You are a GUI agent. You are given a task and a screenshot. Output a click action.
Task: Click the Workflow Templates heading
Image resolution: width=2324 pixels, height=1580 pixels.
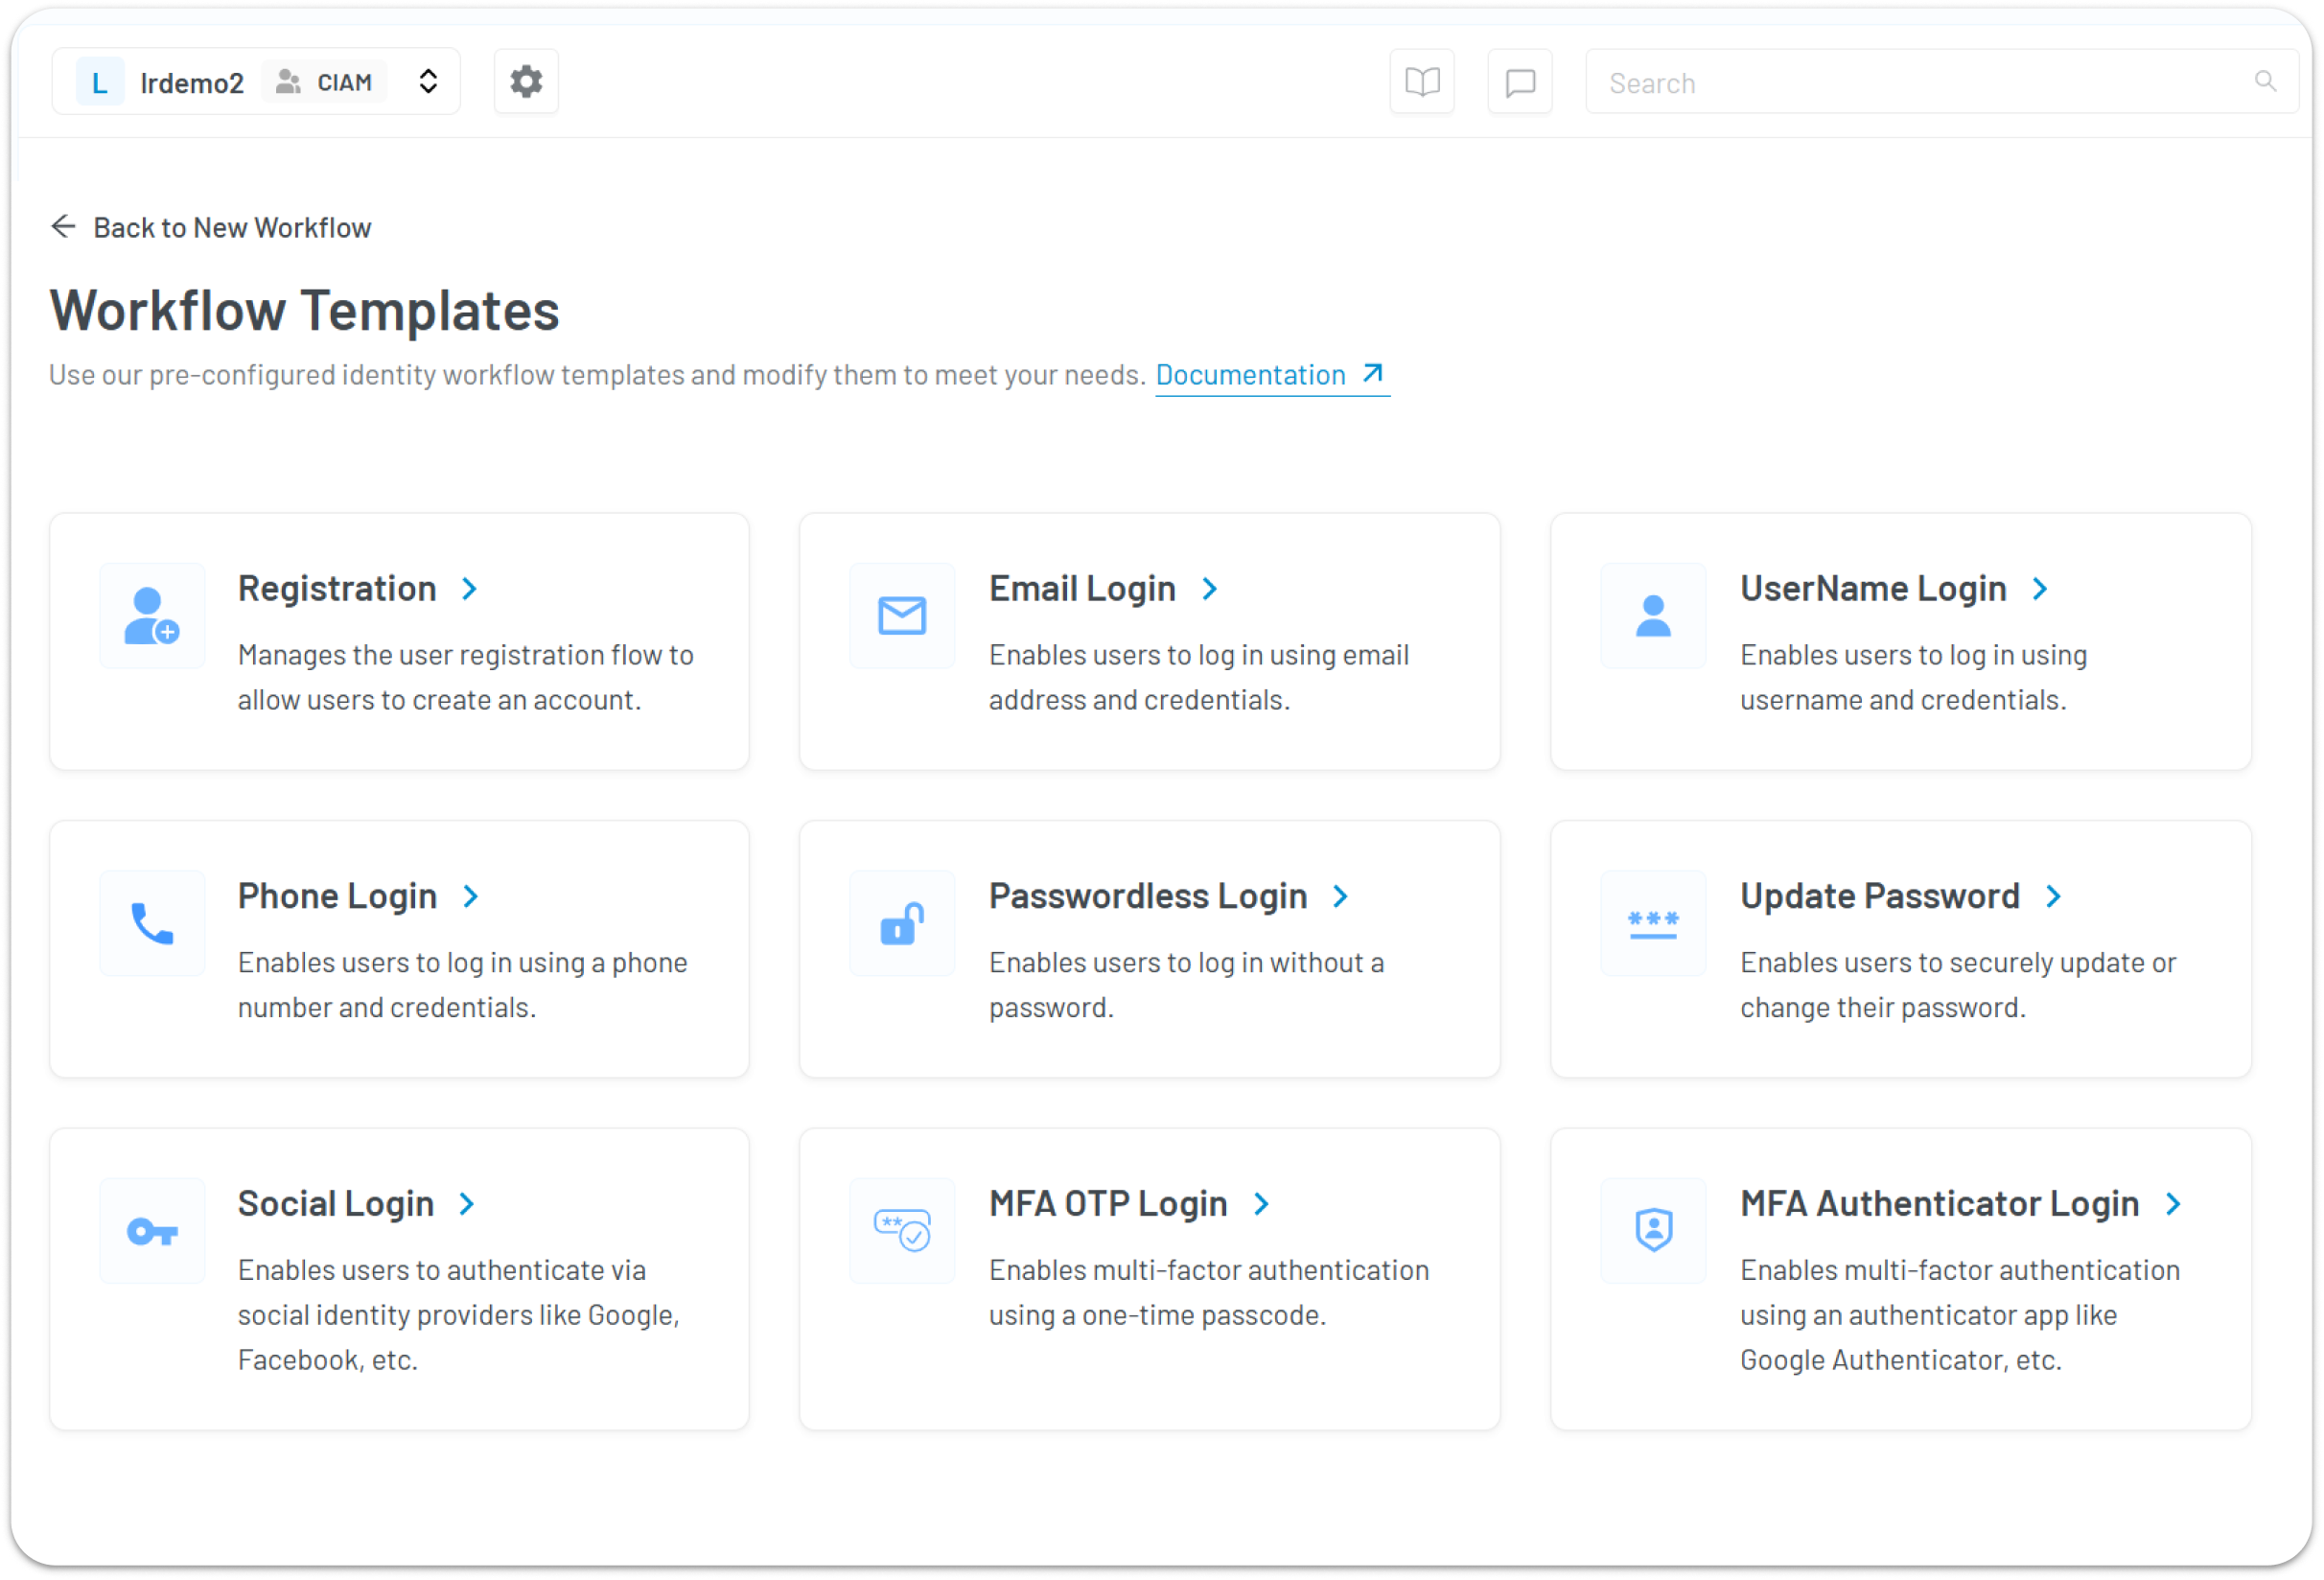point(304,310)
